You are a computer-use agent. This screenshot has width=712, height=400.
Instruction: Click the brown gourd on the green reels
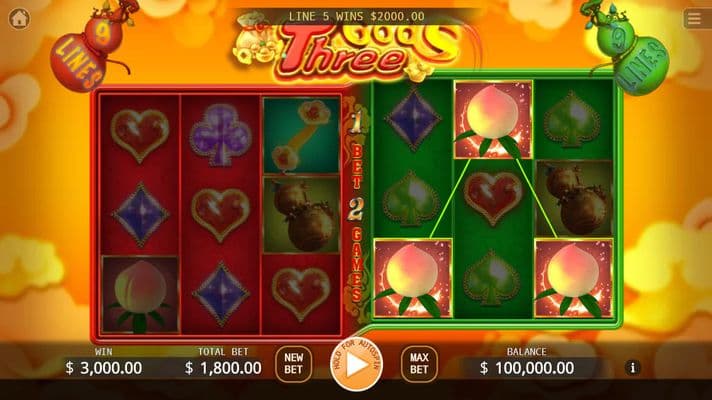574,198
